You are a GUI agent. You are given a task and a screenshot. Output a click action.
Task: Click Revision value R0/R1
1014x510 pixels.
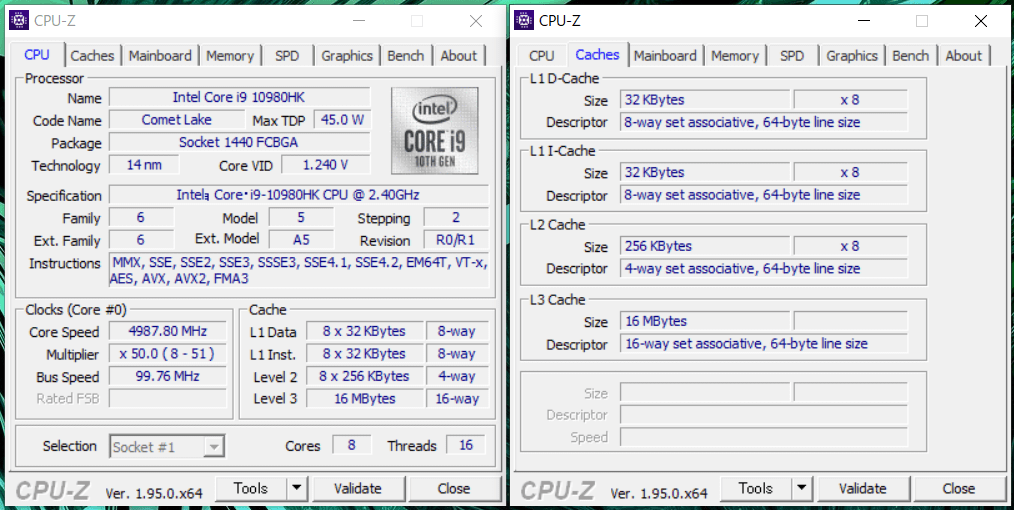[456, 240]
